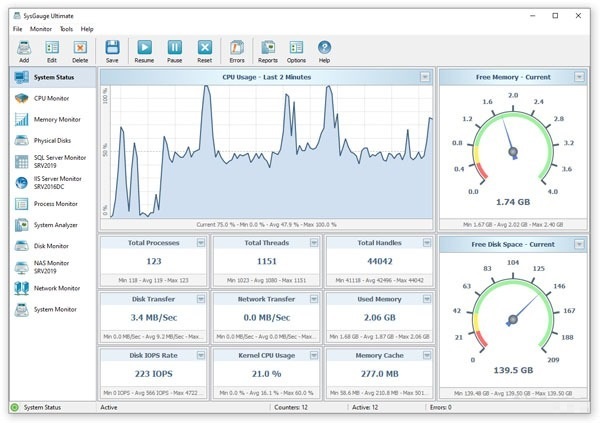Open the Options toolbar icon
Image resolution: width=600 pixels, height=423 pixels.
(x=296, y=47)
